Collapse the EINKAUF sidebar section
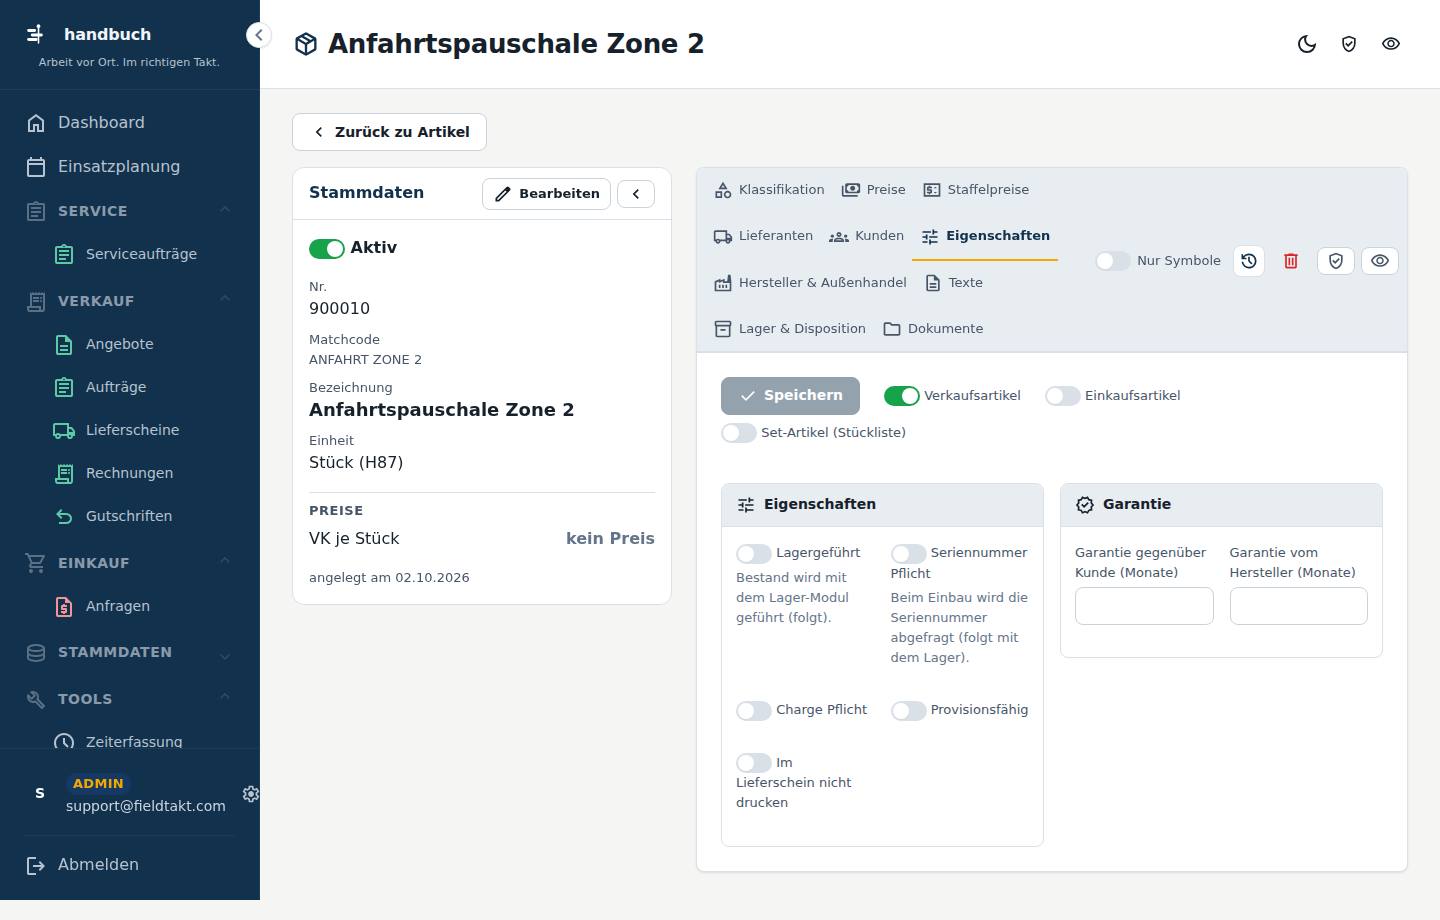Viewport: 1440px width, 920px height. pos(130,563)
